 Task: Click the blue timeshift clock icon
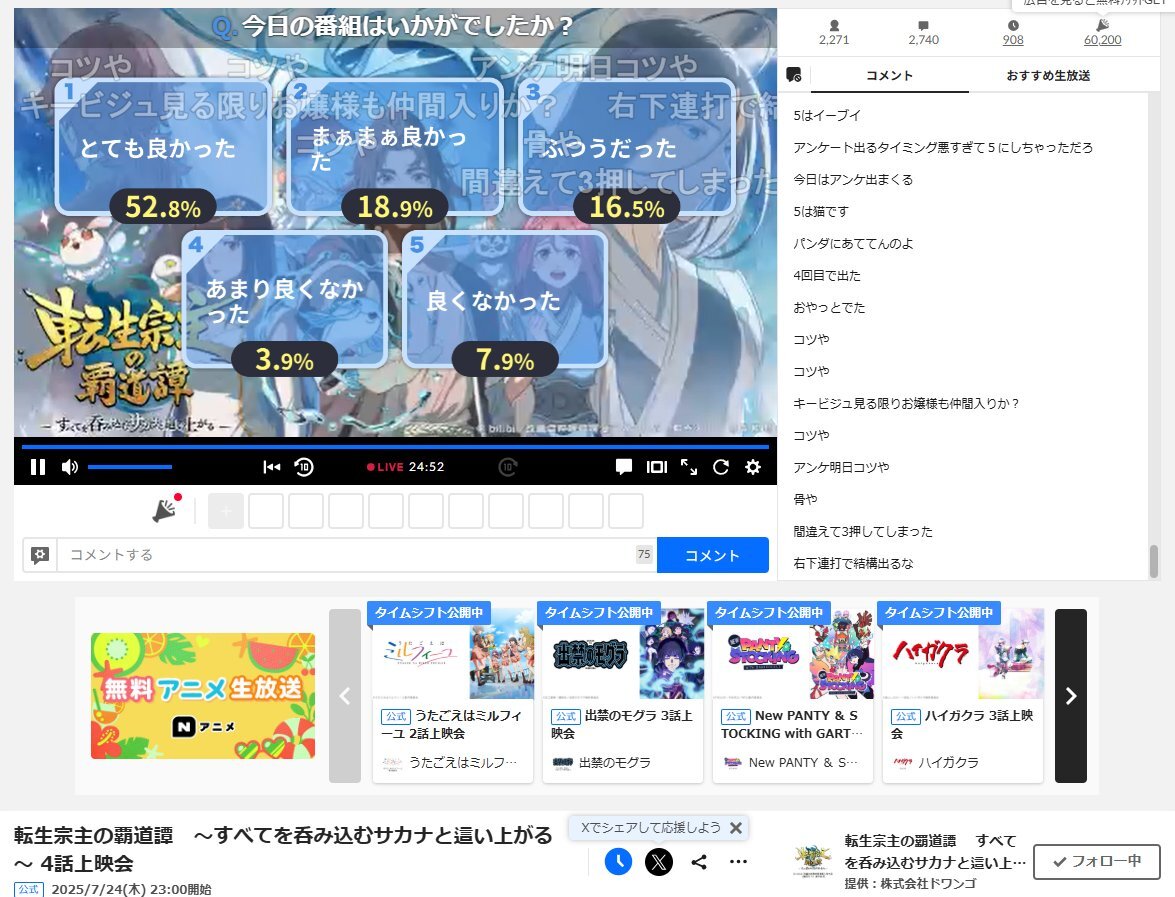point(618,862)
